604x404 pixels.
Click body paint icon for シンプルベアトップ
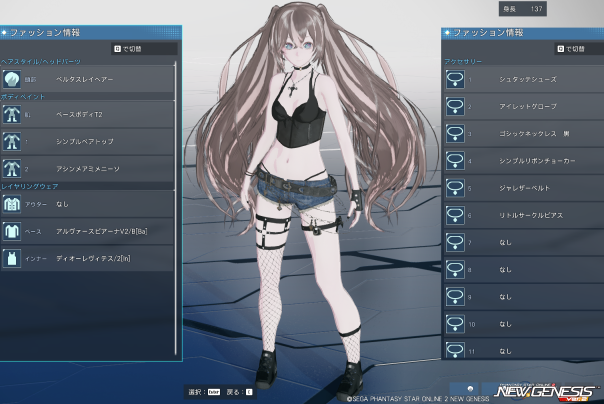[12, 141]
